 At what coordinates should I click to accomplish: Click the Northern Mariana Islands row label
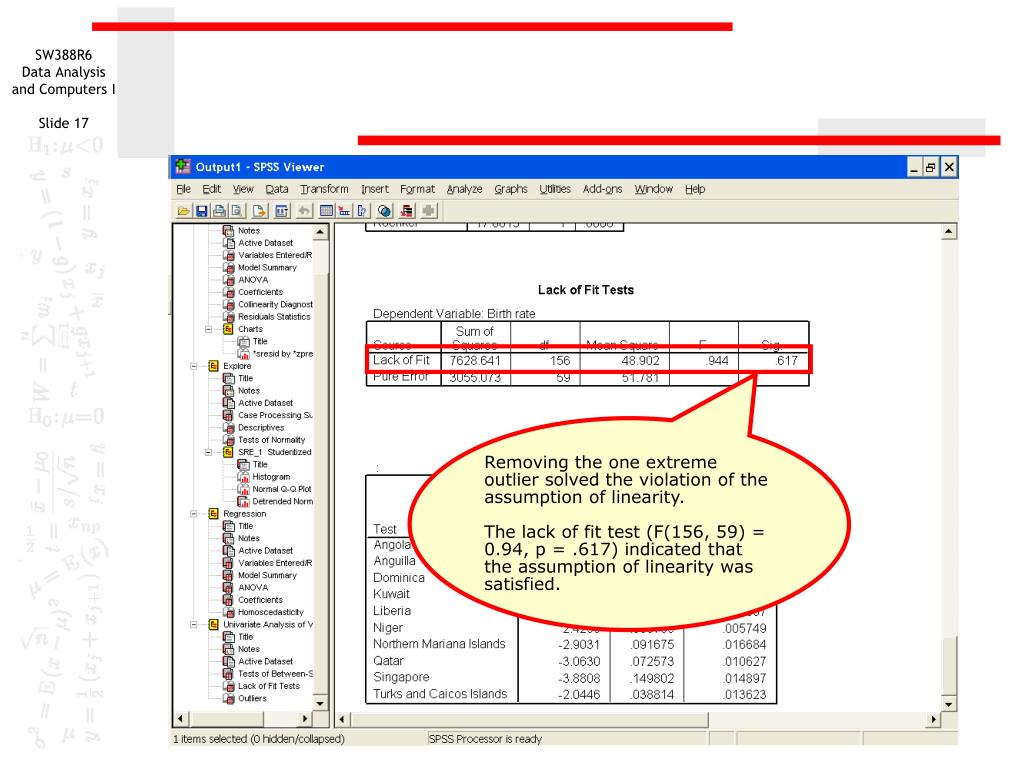point(439,644)
